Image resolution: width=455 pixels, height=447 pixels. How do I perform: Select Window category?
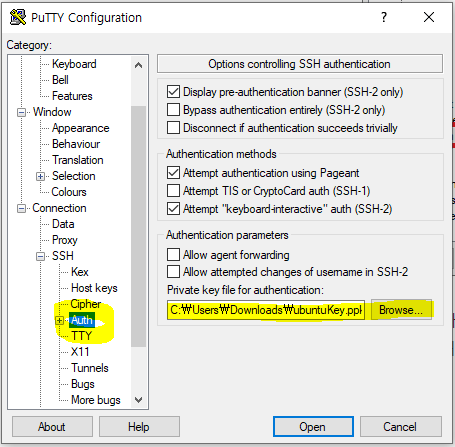pos(52,112)
